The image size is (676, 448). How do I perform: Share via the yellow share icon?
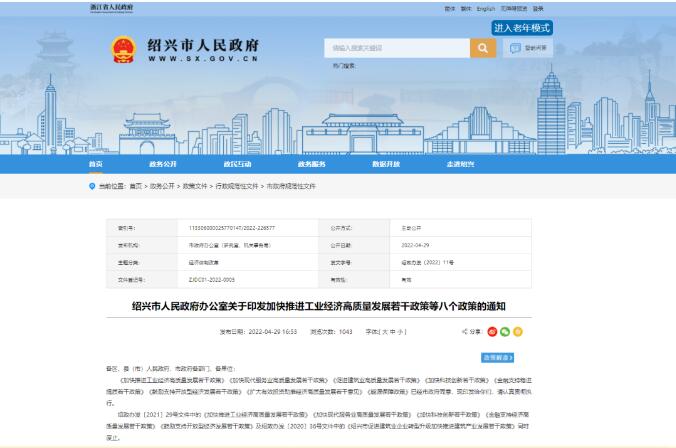(518, 331)
